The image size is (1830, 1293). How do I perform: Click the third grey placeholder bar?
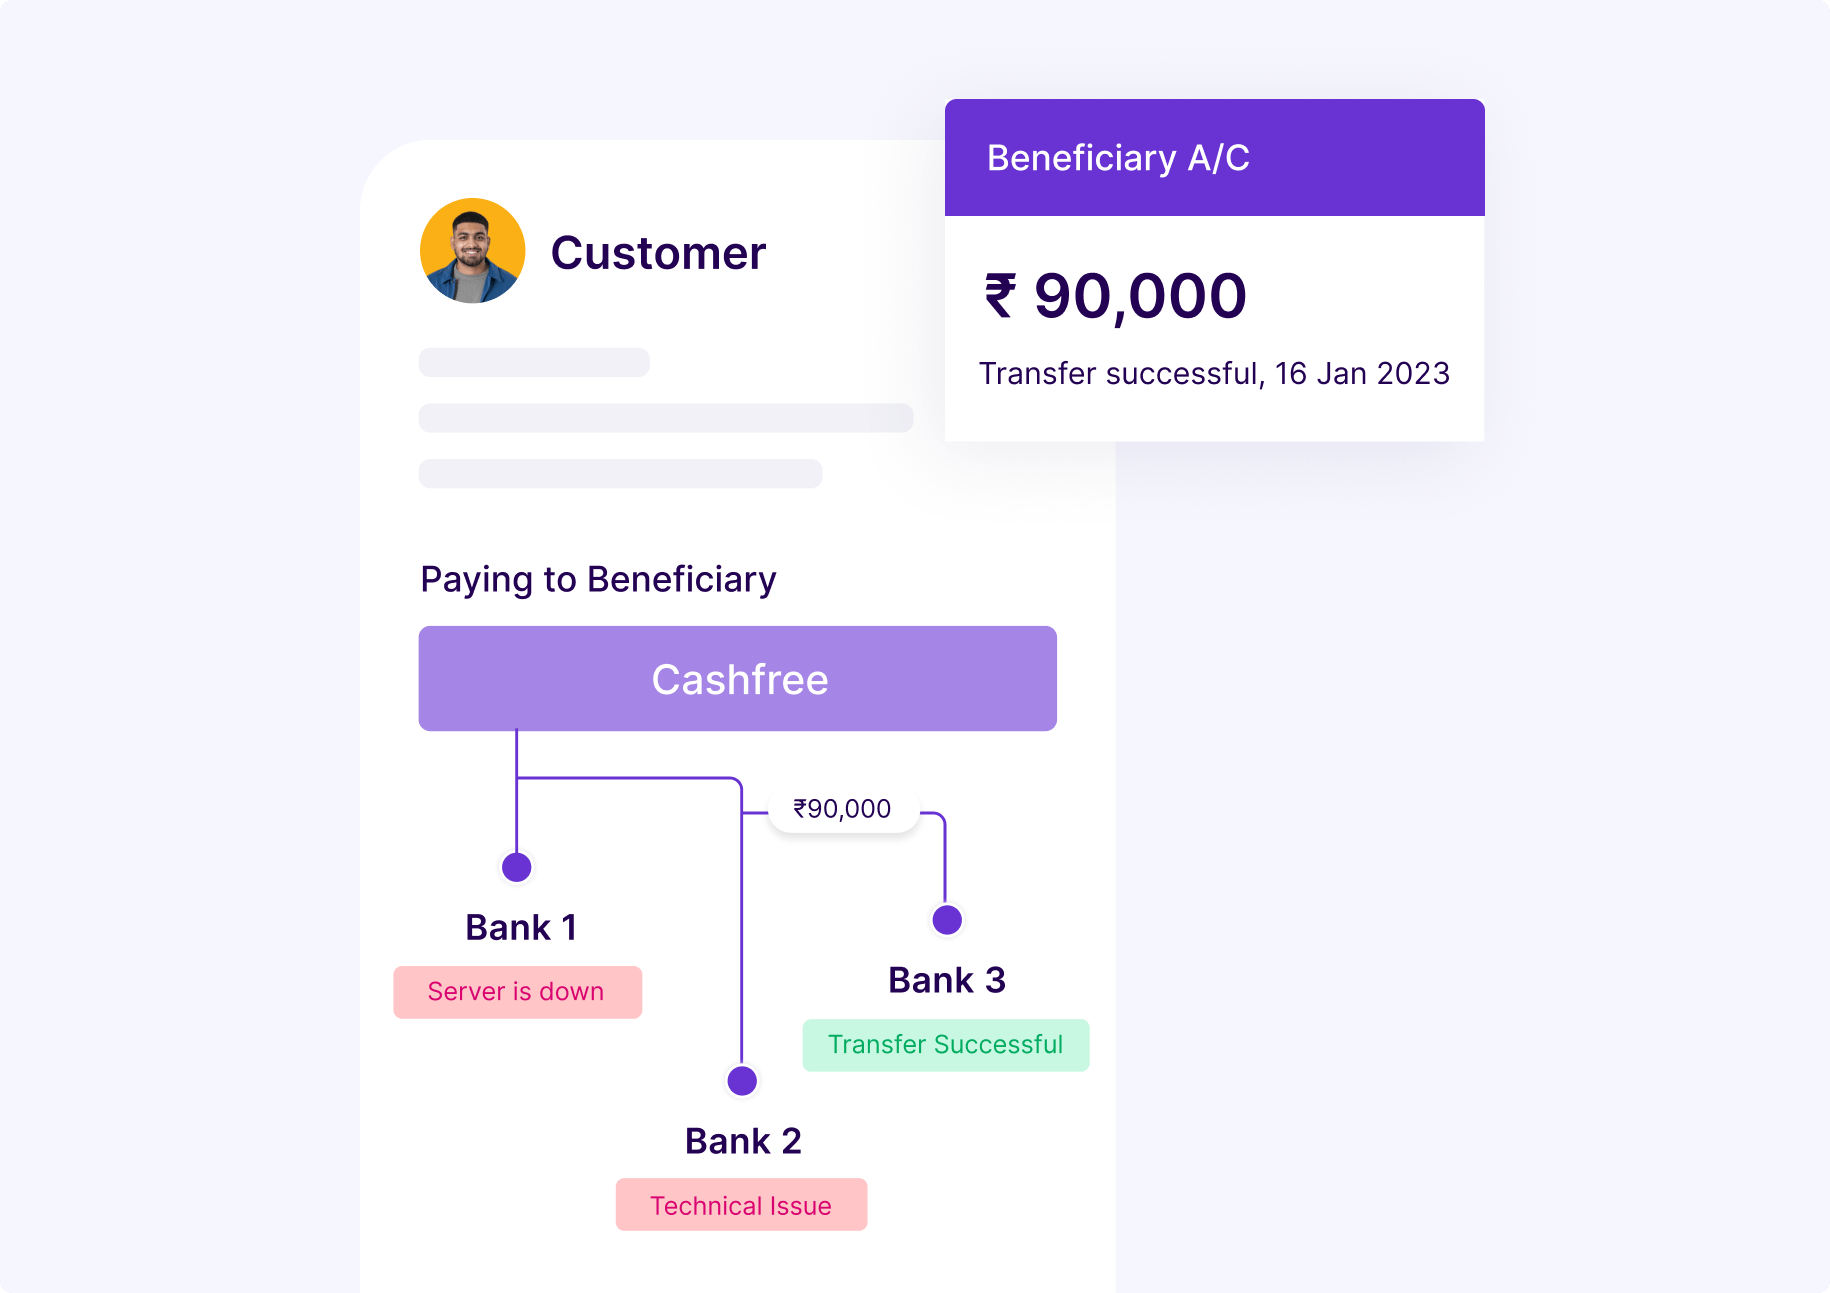pyautogui.click(x=620, y=474)
